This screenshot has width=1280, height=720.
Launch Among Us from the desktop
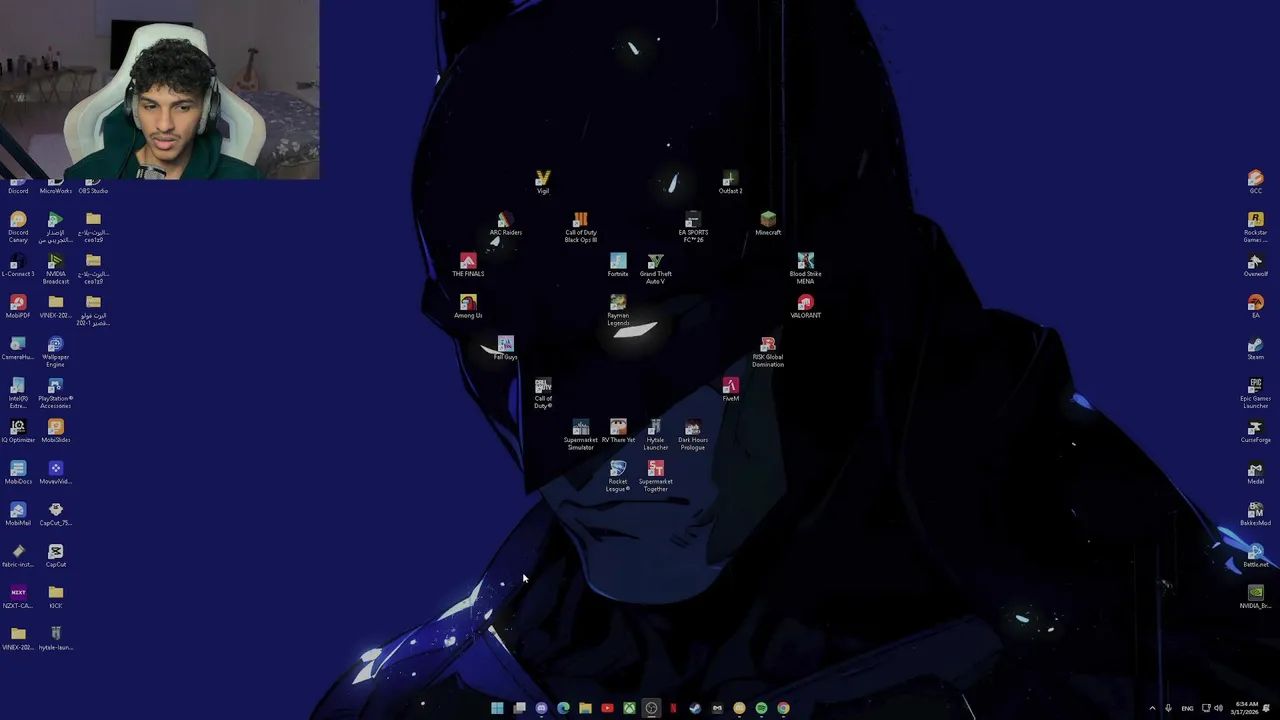pos(468,307)
